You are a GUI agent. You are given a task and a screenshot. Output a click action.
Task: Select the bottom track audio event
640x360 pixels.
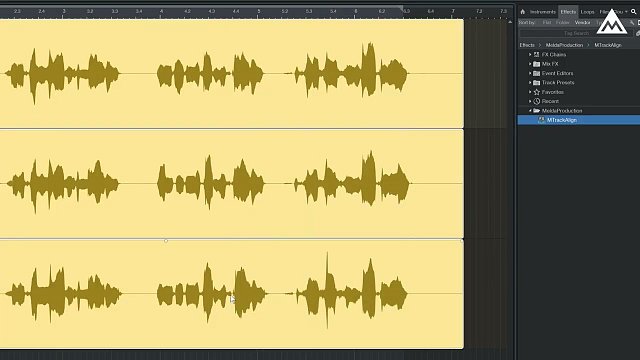(231, 294)
